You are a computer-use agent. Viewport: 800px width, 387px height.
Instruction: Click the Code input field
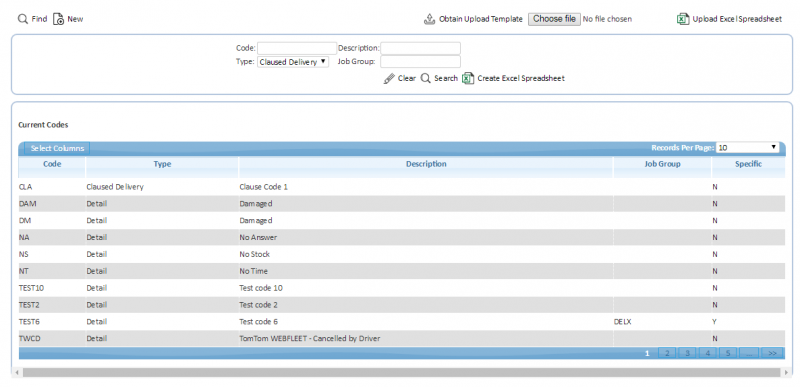tap(297, 48)
